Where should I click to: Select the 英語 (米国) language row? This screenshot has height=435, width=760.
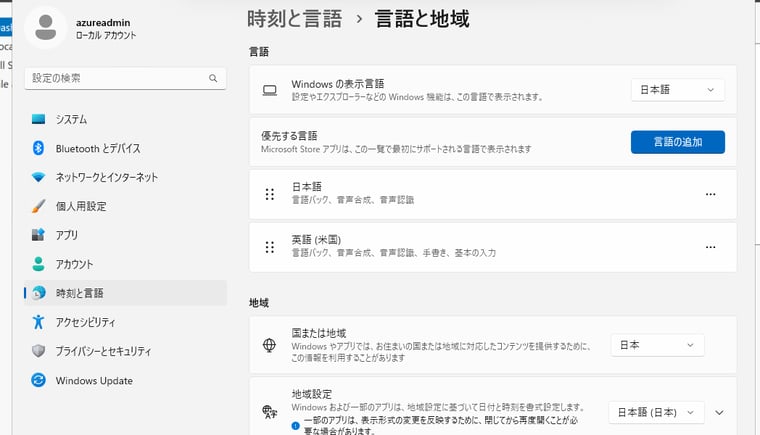(x=492, y=247)
